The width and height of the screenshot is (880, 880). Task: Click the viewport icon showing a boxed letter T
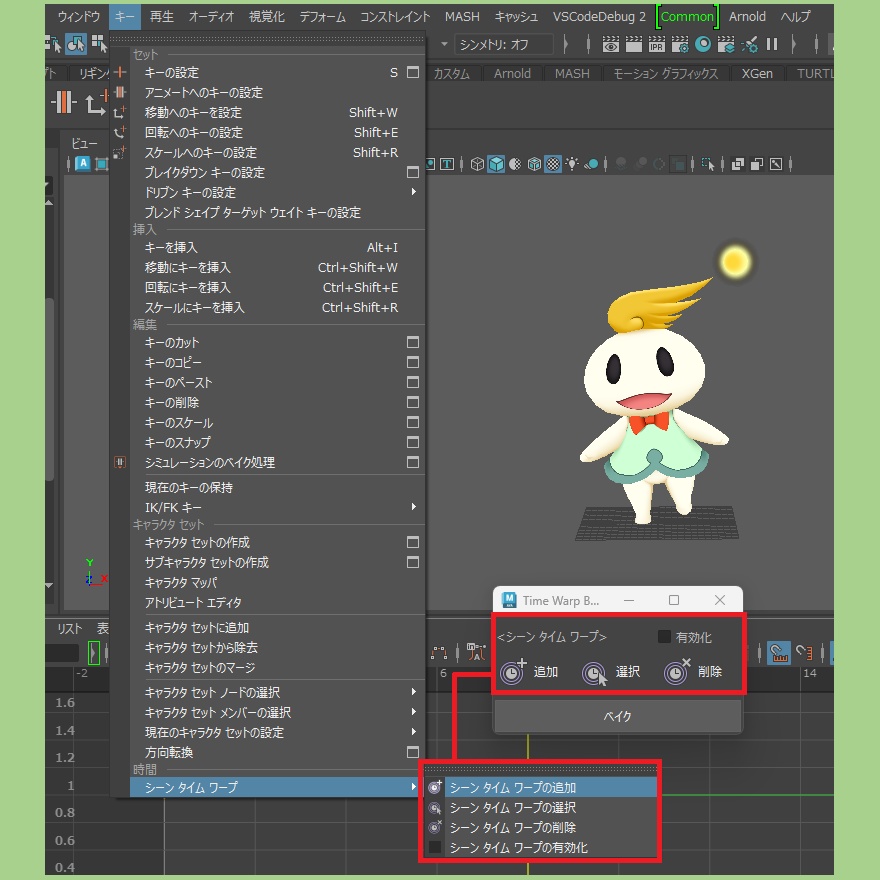pyautogui.click(x=447, y=164)
